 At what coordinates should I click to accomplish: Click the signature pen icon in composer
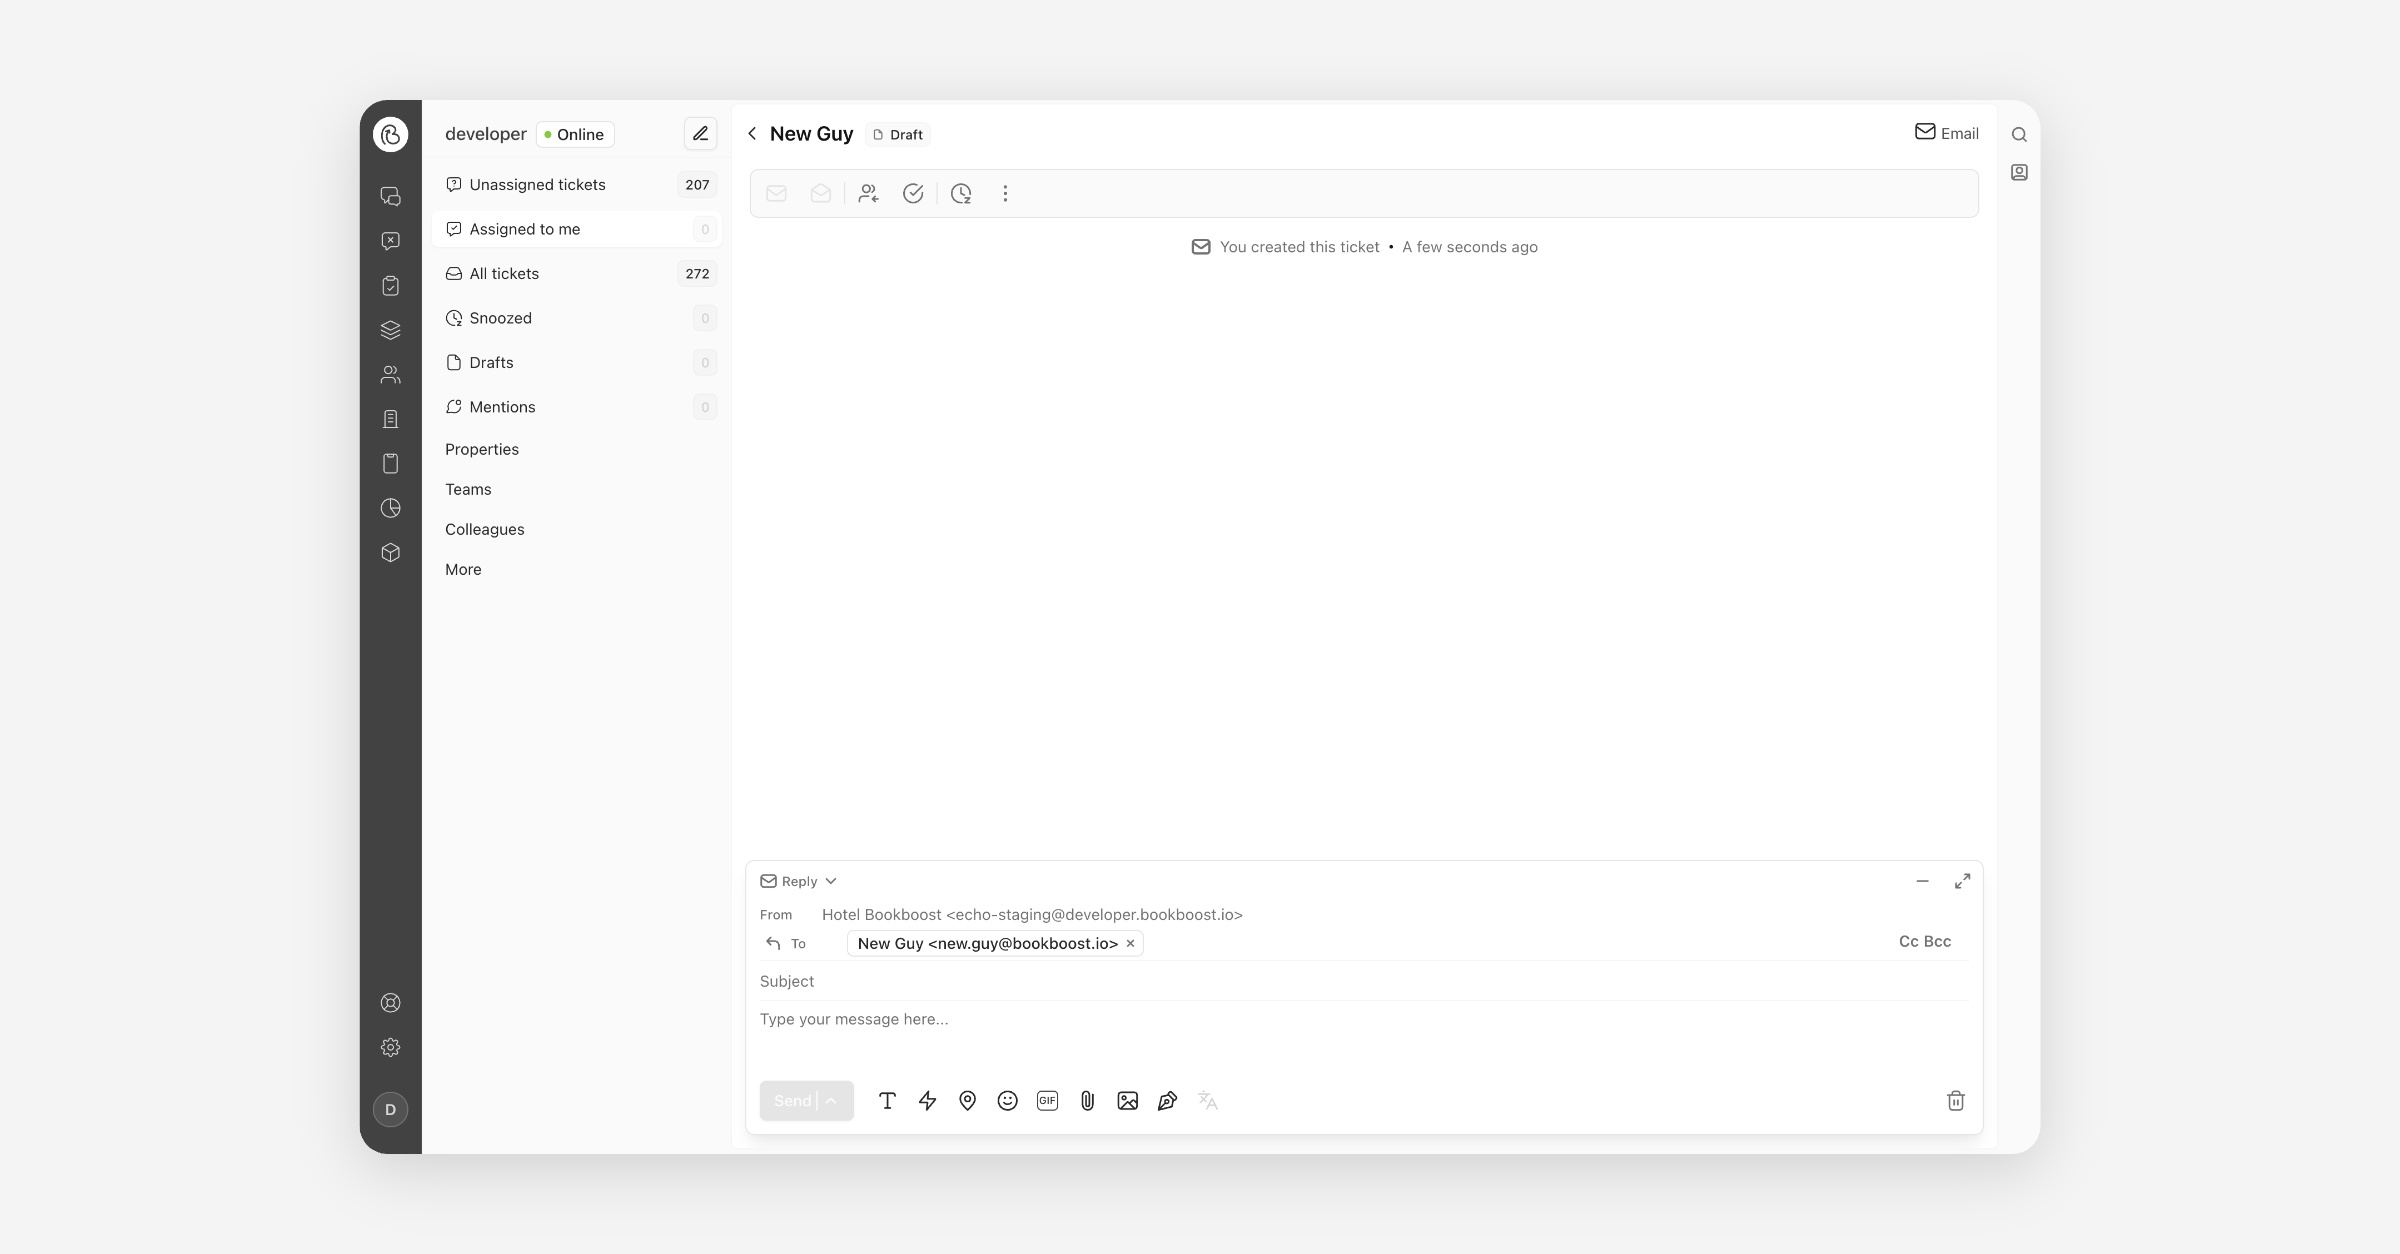(1167, 1101)
